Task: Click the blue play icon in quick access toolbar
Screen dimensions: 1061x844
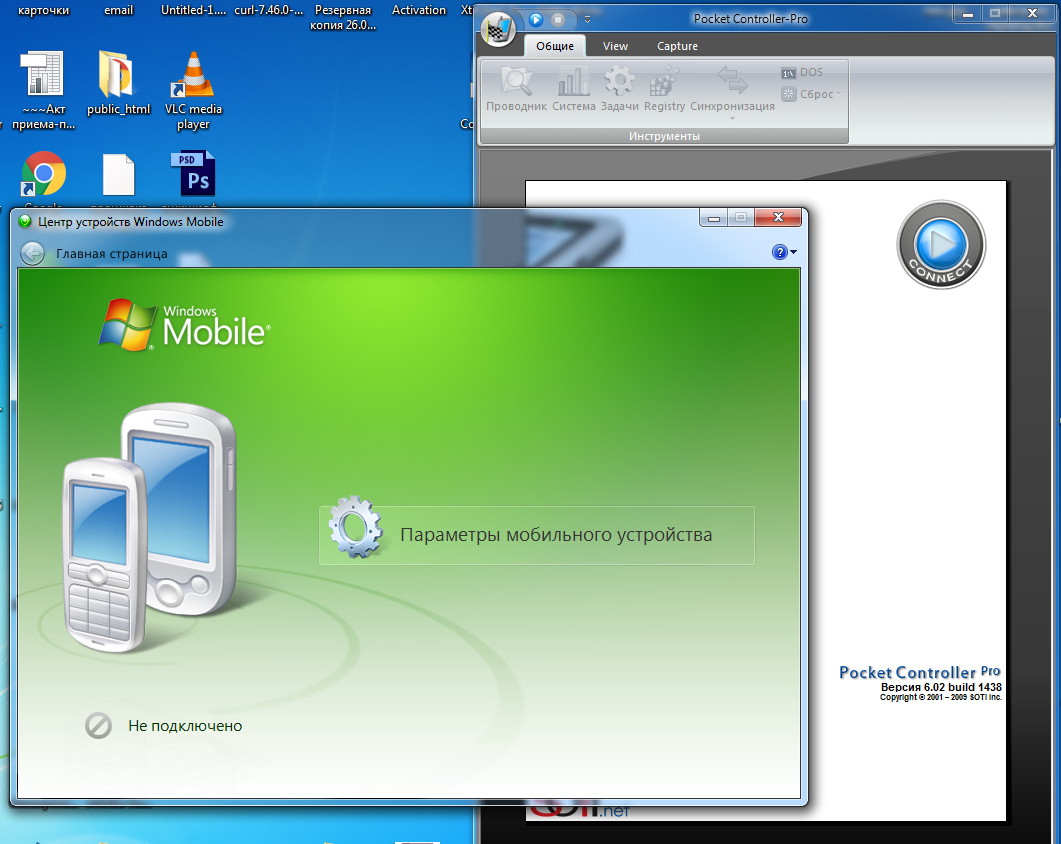Action: pos(536,19)
